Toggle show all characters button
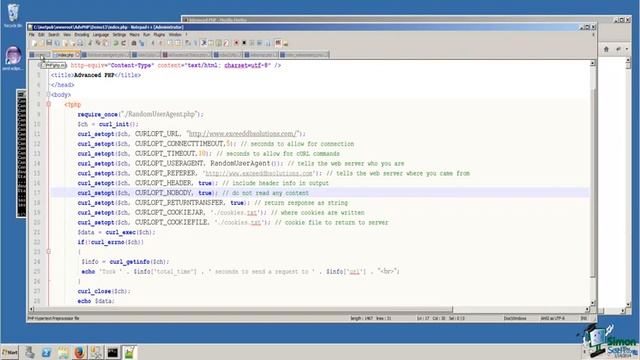This screenshot has width=640, height=360. pos(196,43)
